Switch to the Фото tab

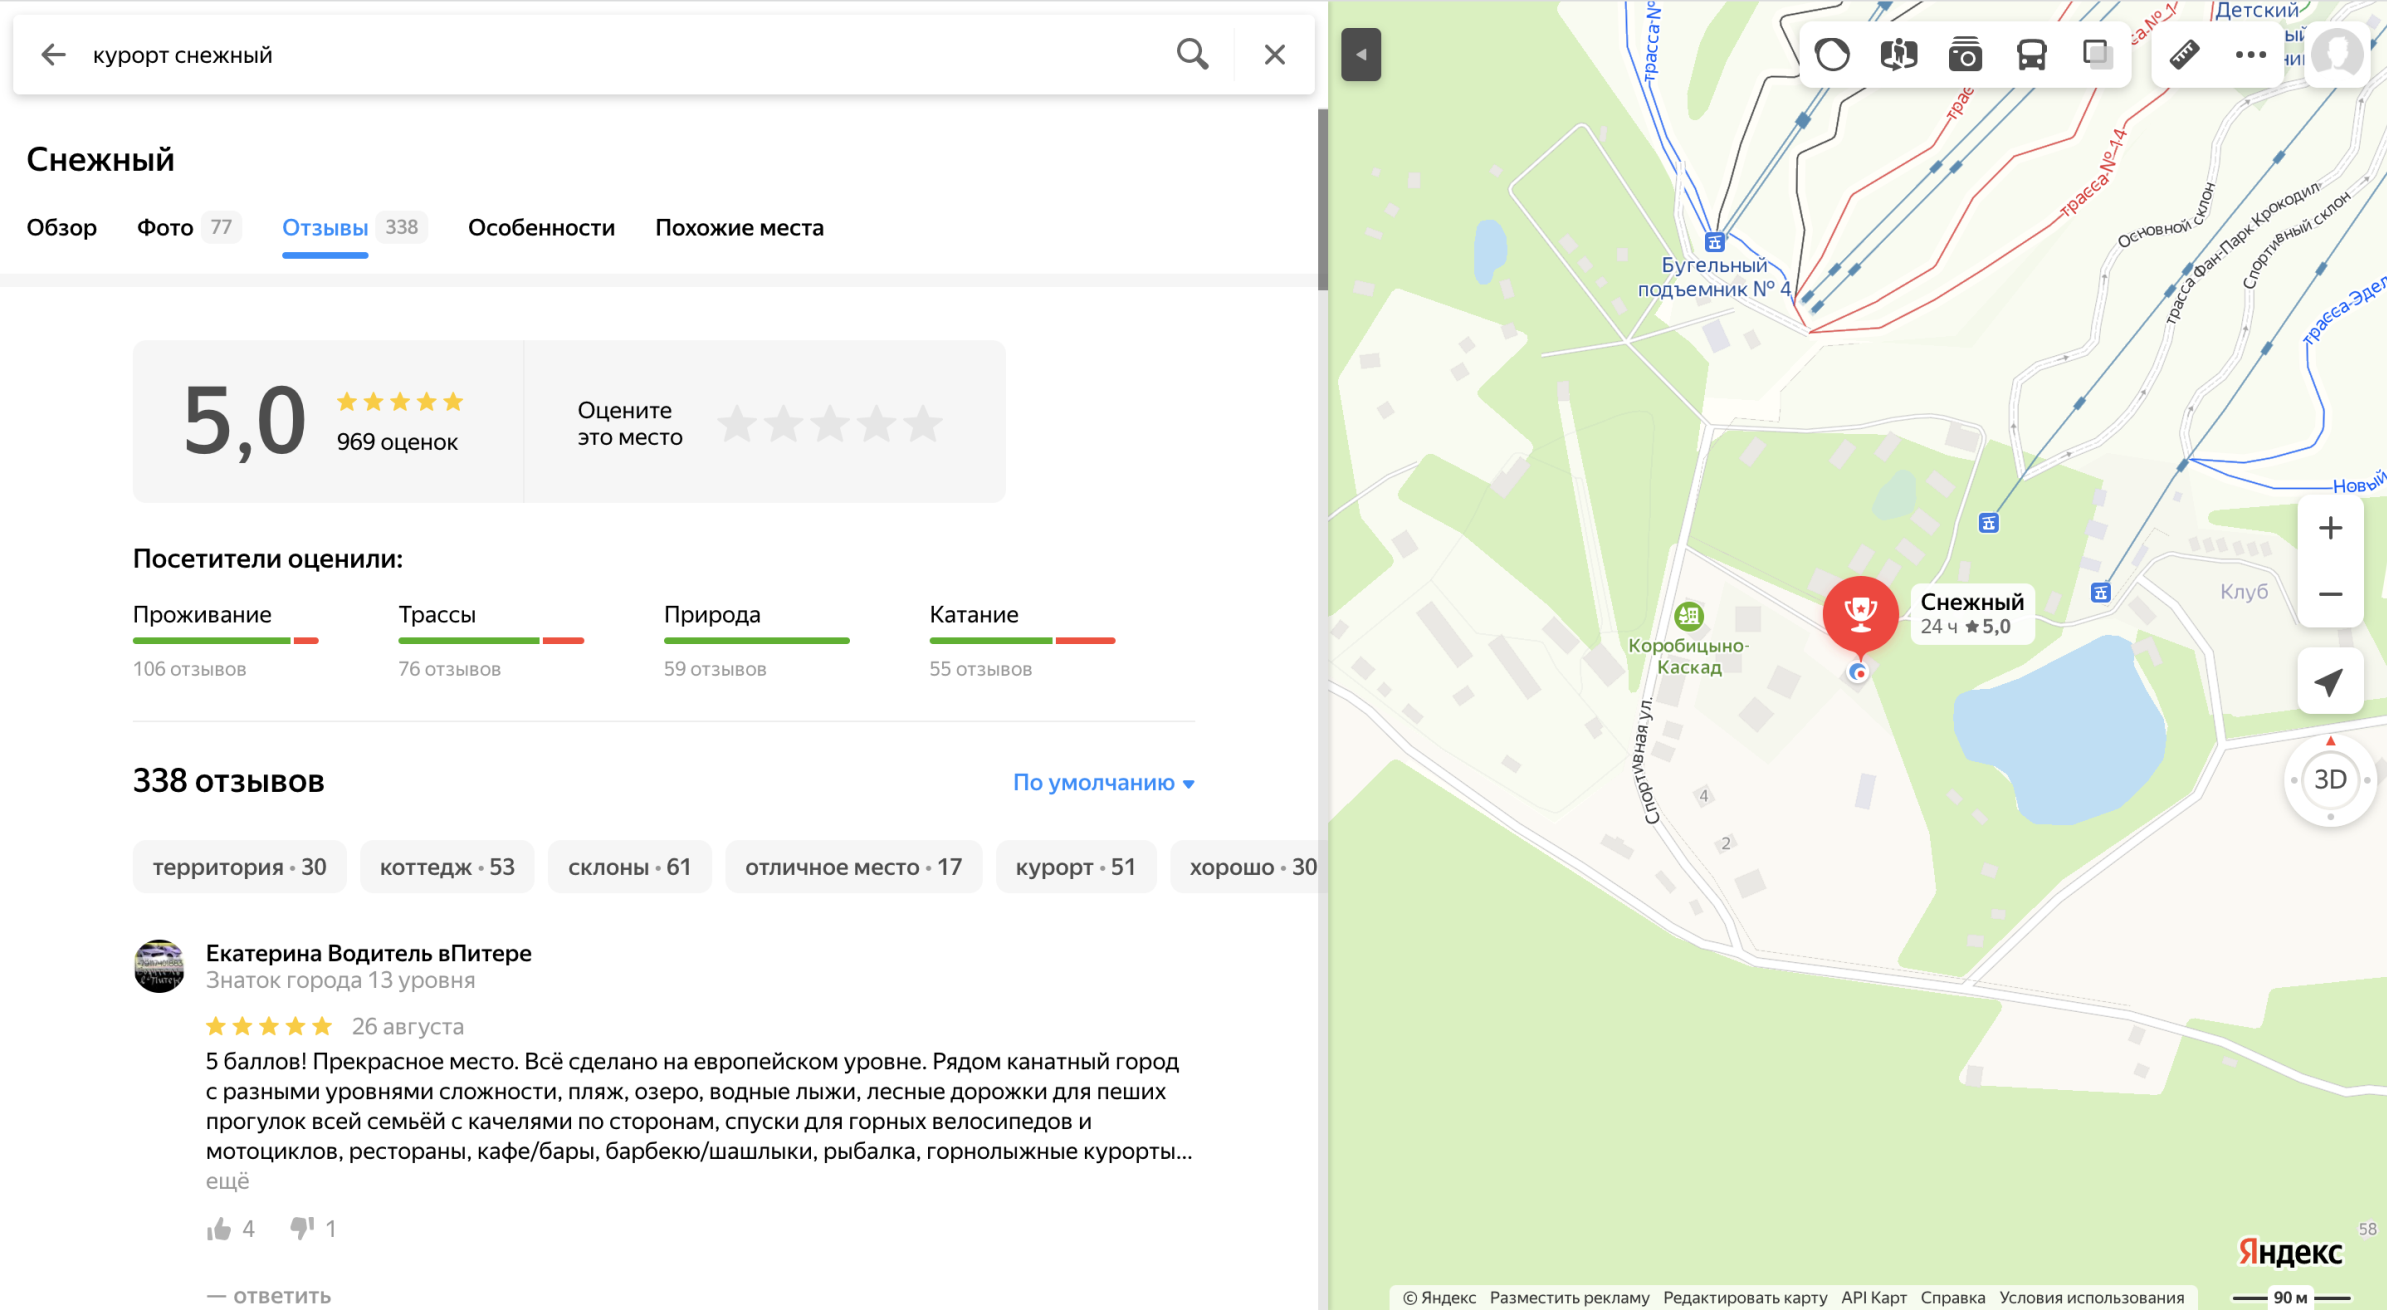(166, 228)
